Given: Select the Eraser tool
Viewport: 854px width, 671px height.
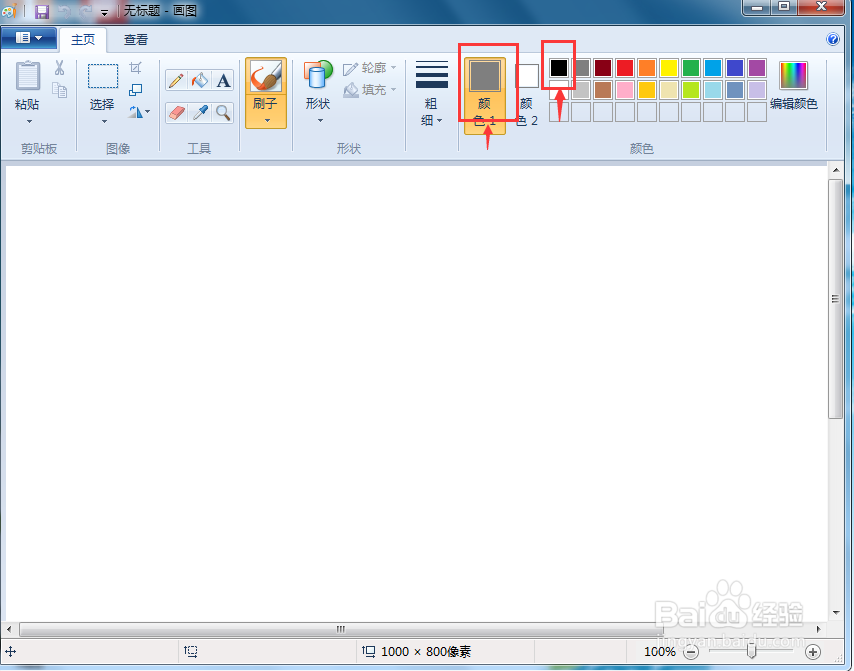Looking at the screenshot, I should tap(176, 113).
